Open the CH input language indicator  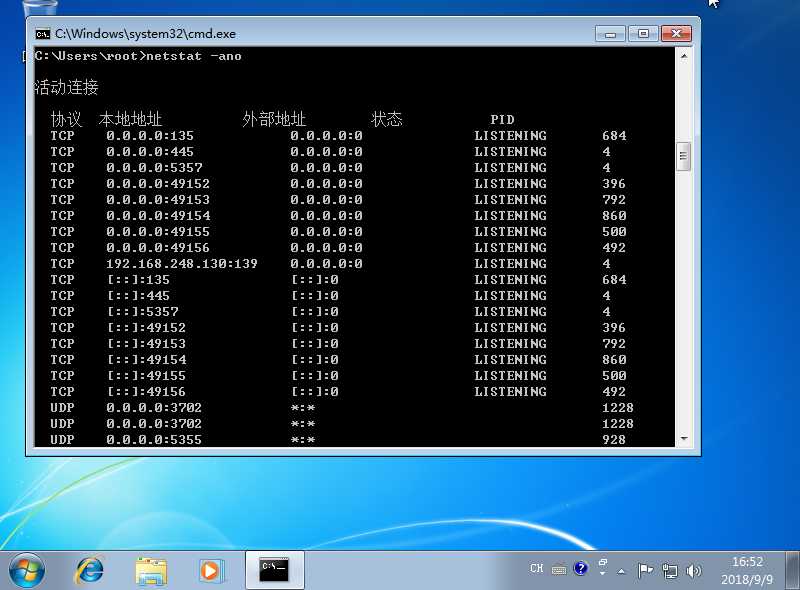point(536,568)
